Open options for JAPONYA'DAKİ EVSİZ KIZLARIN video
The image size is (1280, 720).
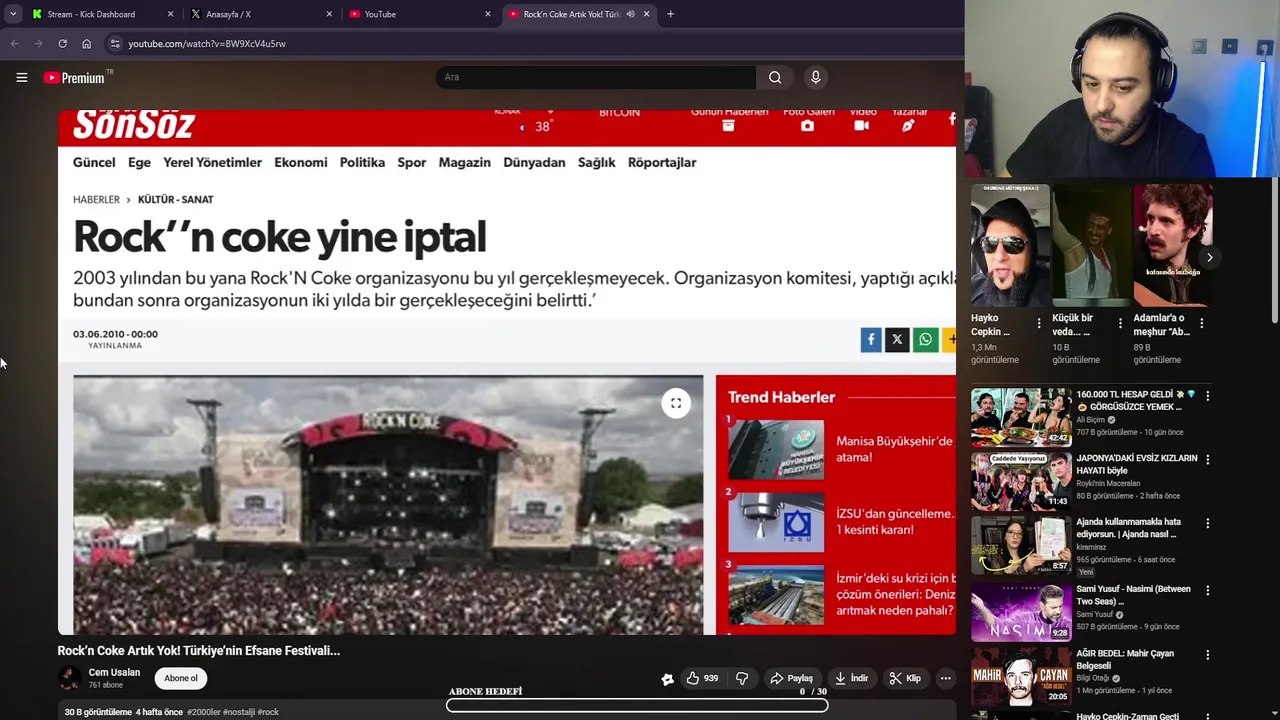click(x=1207, y=459)
